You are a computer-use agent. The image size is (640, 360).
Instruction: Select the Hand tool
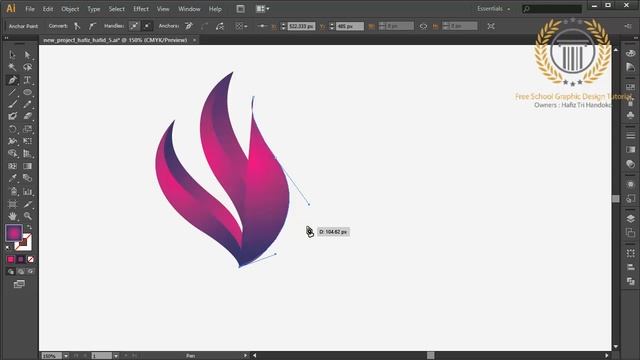(12, 216)
